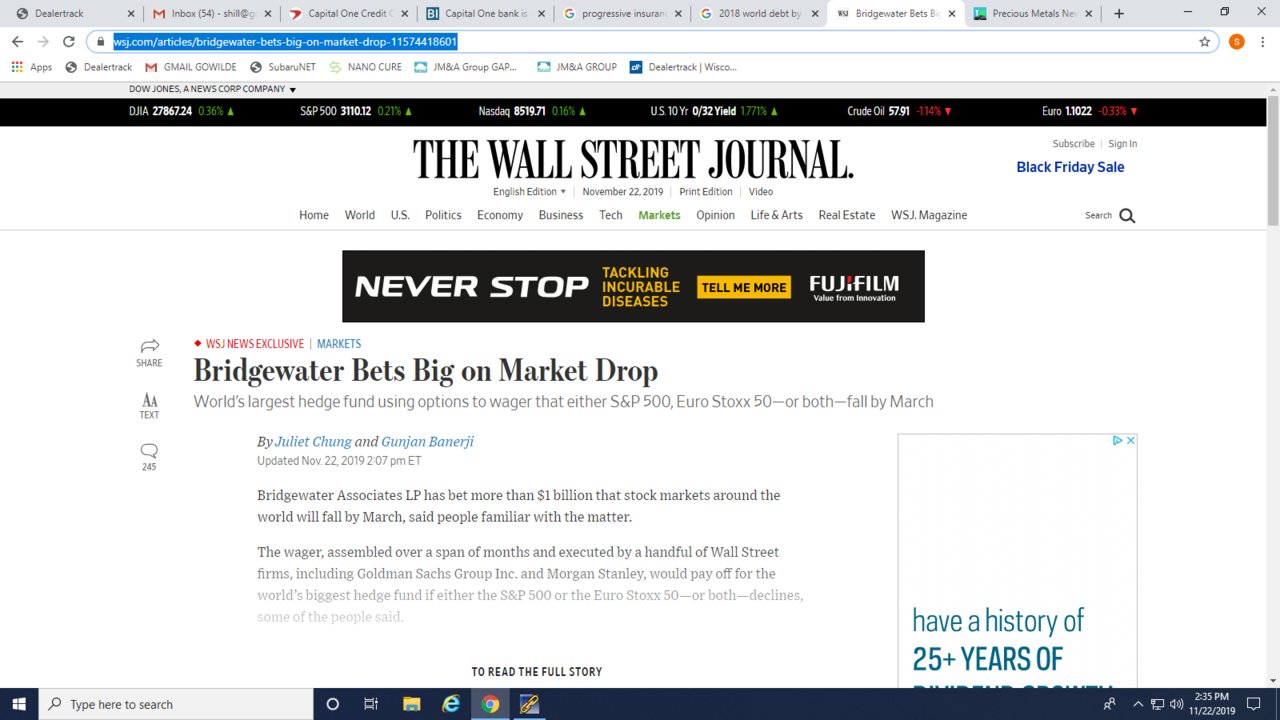Close the Dealertrack tab
The width and height of the screenshot is (1280, 720).
pos(133,14)
